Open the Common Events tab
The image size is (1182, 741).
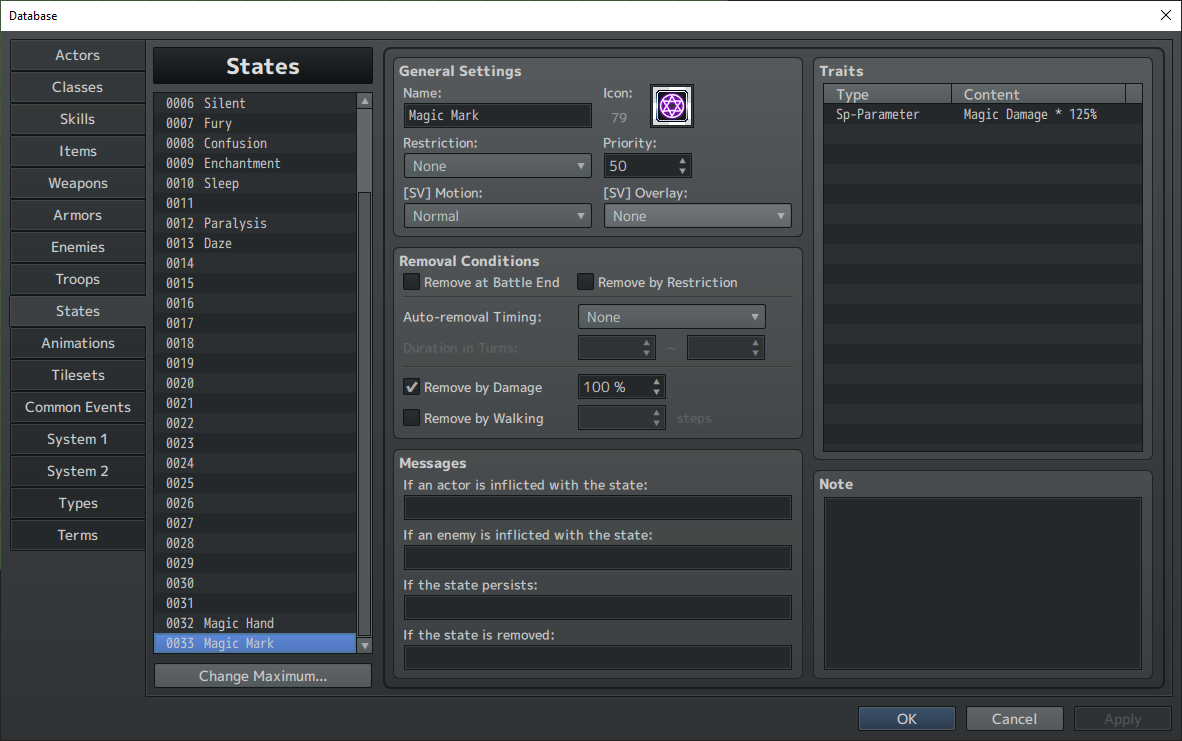pos(78,407)
